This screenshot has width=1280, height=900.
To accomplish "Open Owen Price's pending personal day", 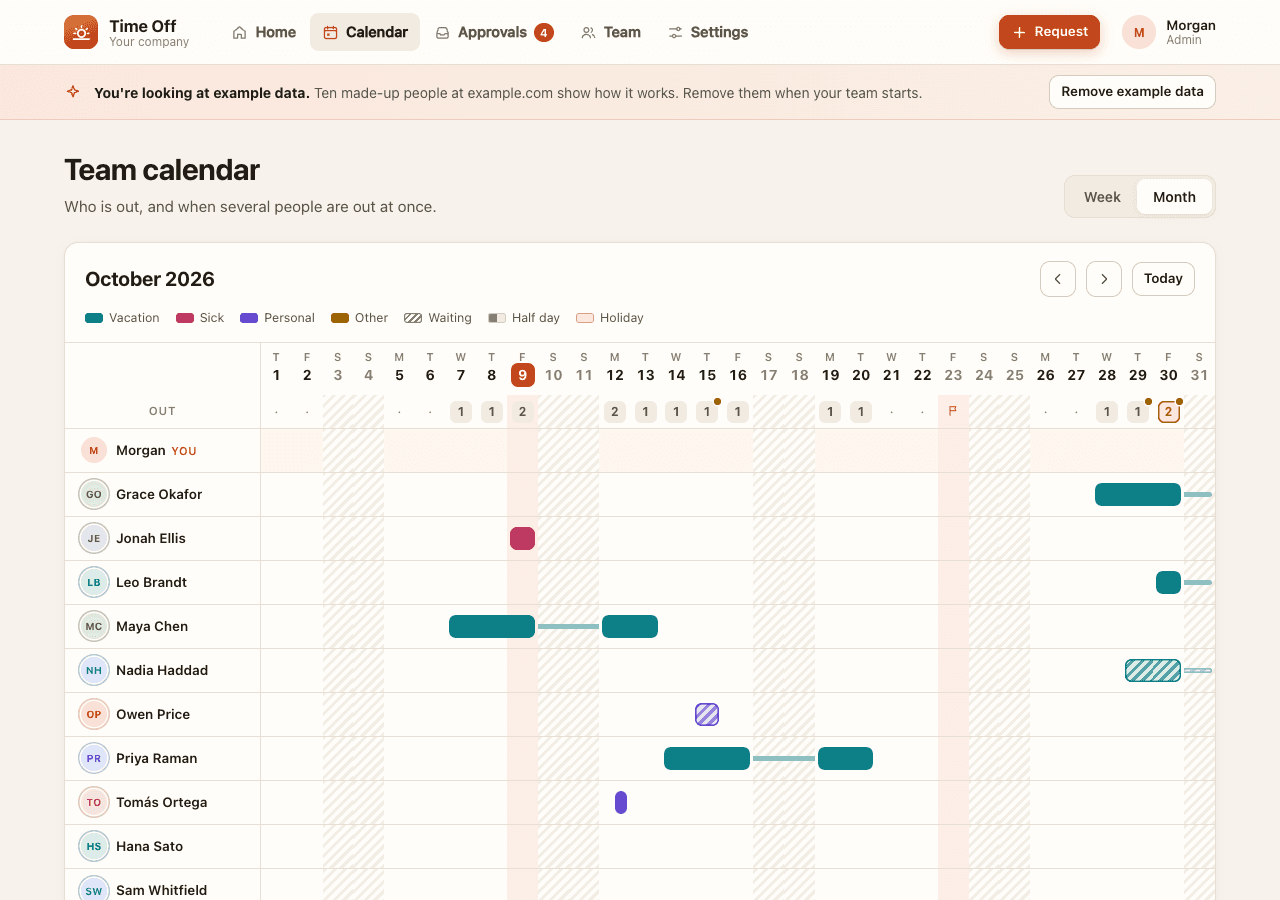I will [x=707, y=714].
